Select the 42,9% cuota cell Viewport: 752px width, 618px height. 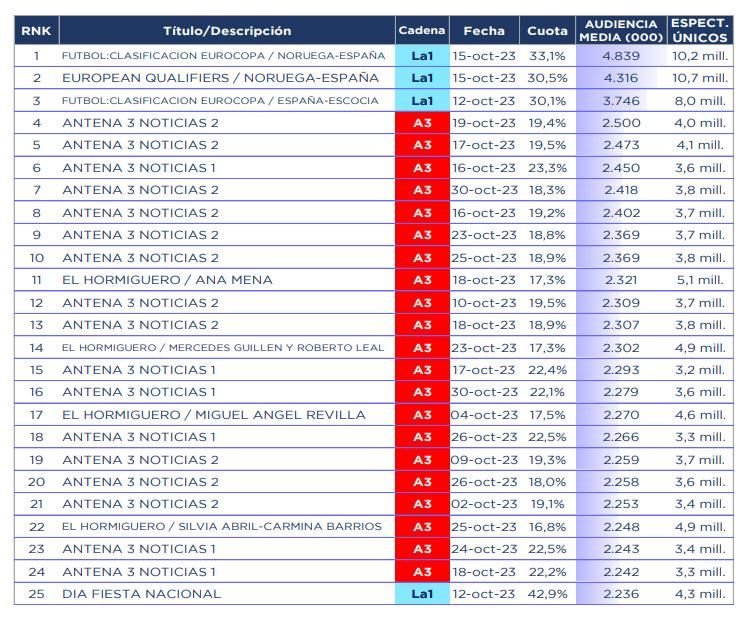(x=547, y=594)
